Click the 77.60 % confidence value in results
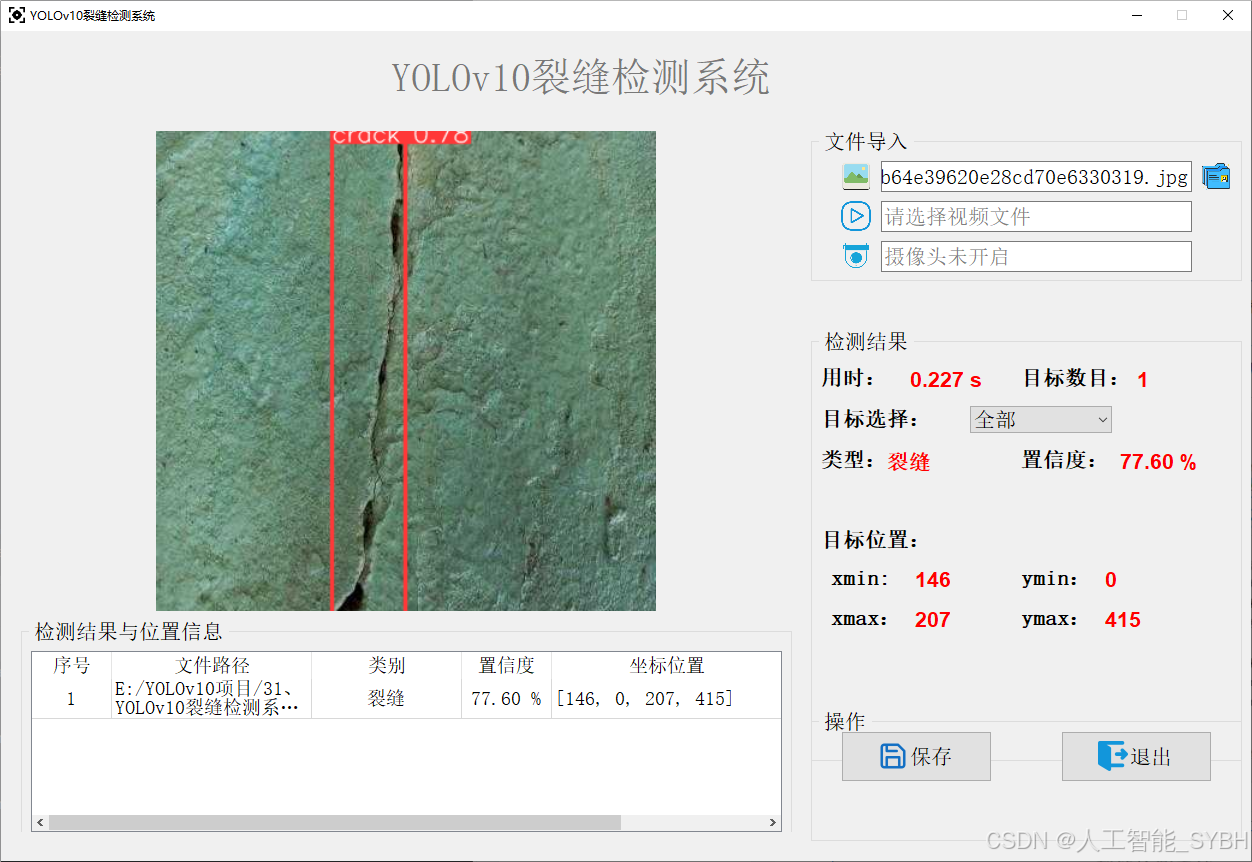Screen dimensions: 1252x862 click(x=1158, y=462)
